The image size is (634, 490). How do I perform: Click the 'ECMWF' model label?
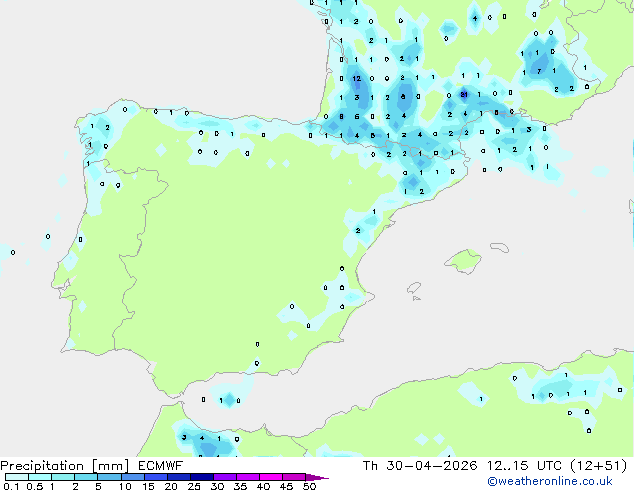160,465
